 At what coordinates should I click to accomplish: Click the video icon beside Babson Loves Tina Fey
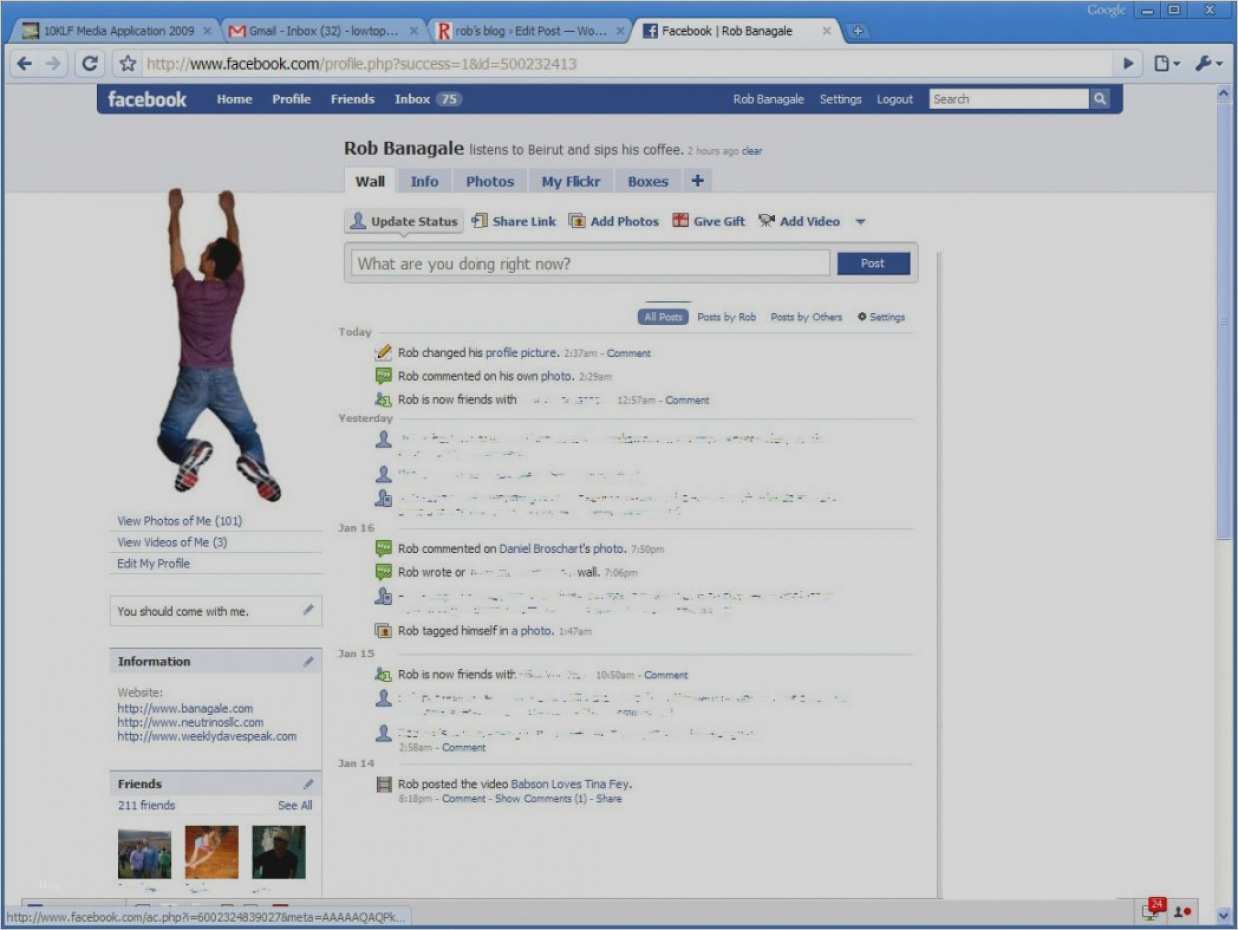383,785
